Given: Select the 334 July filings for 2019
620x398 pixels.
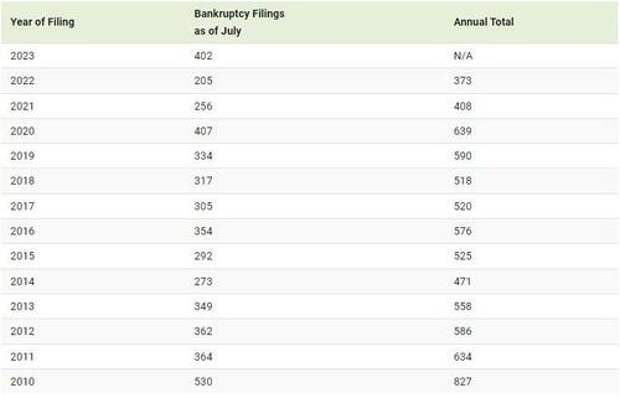Looking at the screenshot, I should tap(203, 156).
